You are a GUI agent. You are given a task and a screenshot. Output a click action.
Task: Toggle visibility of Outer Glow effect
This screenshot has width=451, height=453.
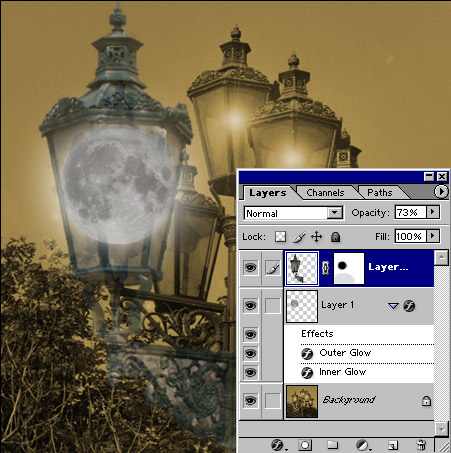click(x=250, y=353)
